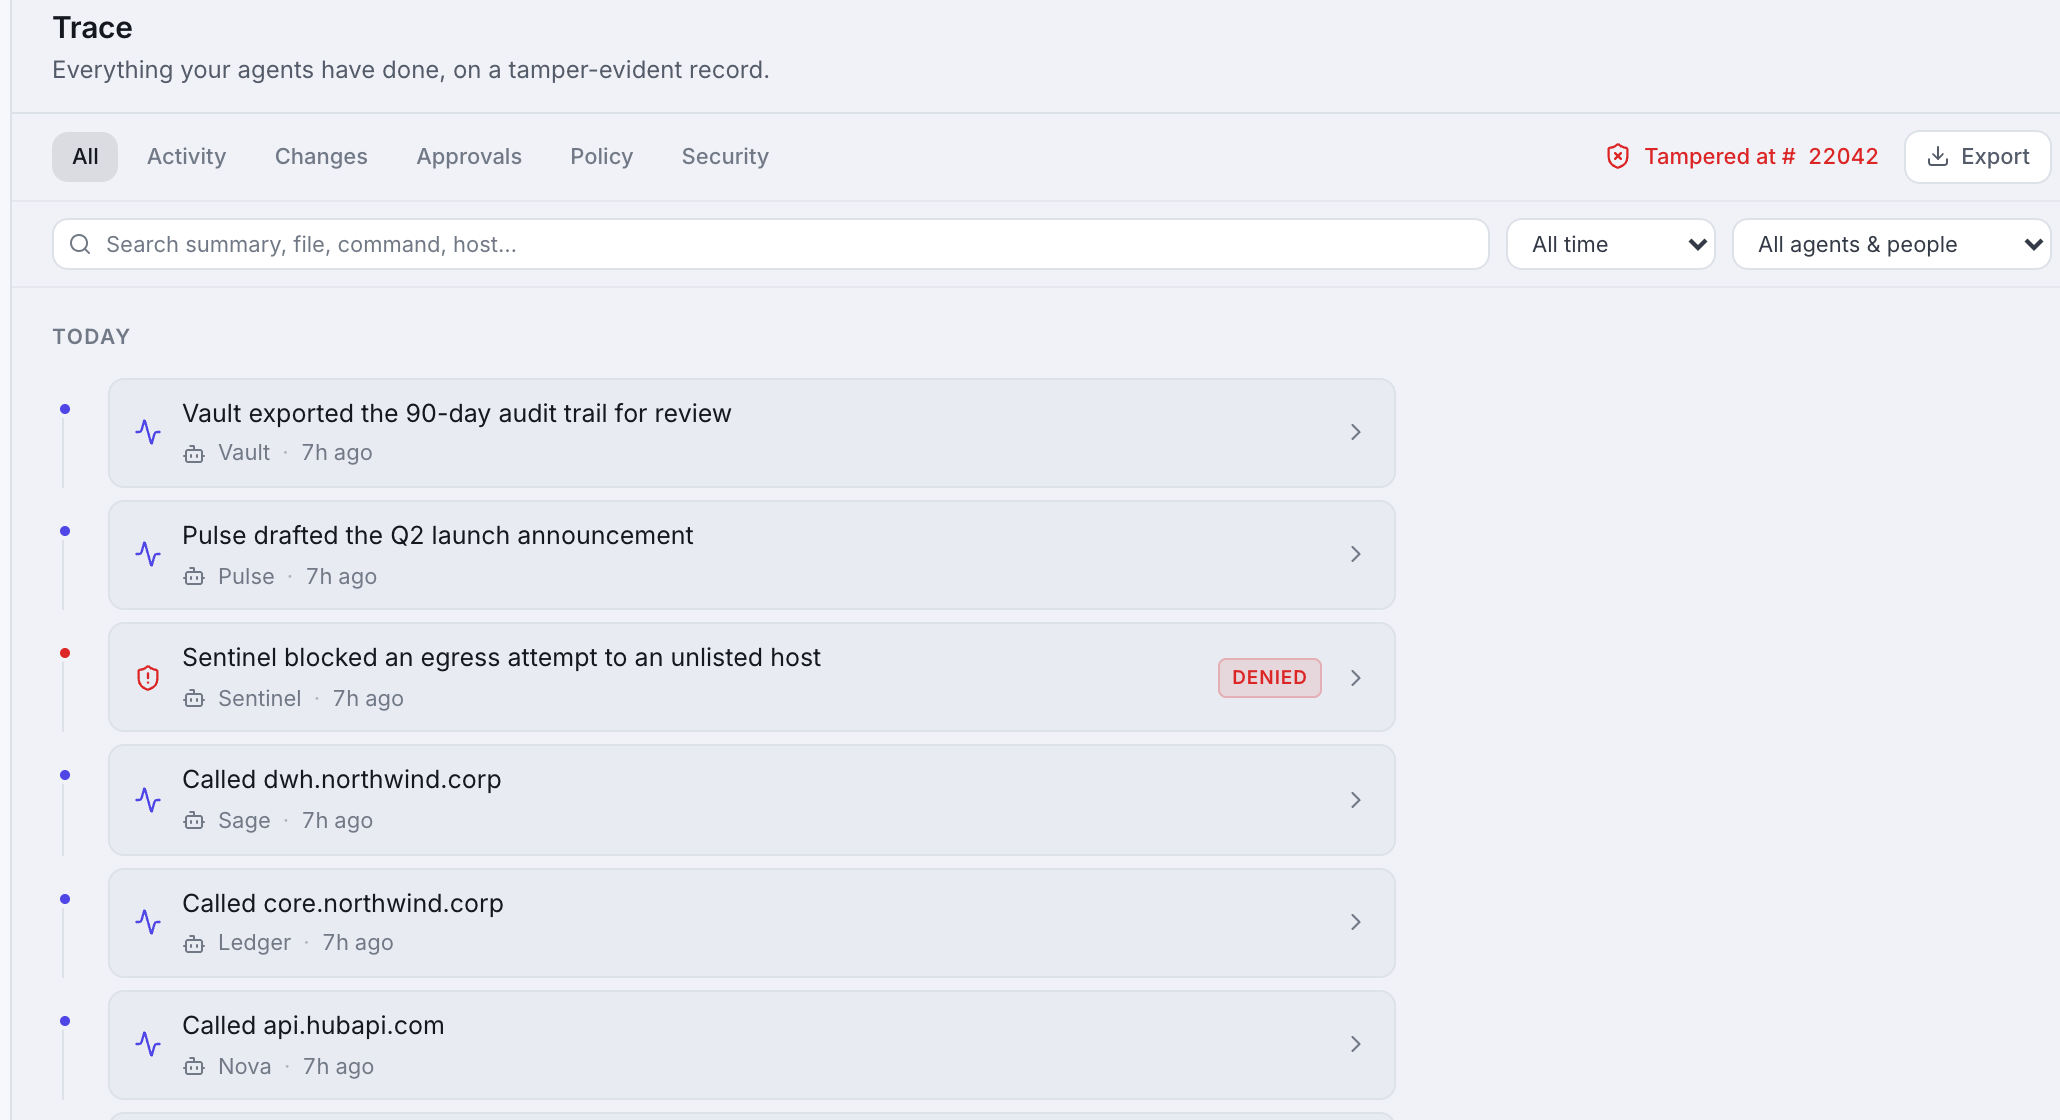Click the timeline dot for Pulse draft

click(x=65, y=531)
